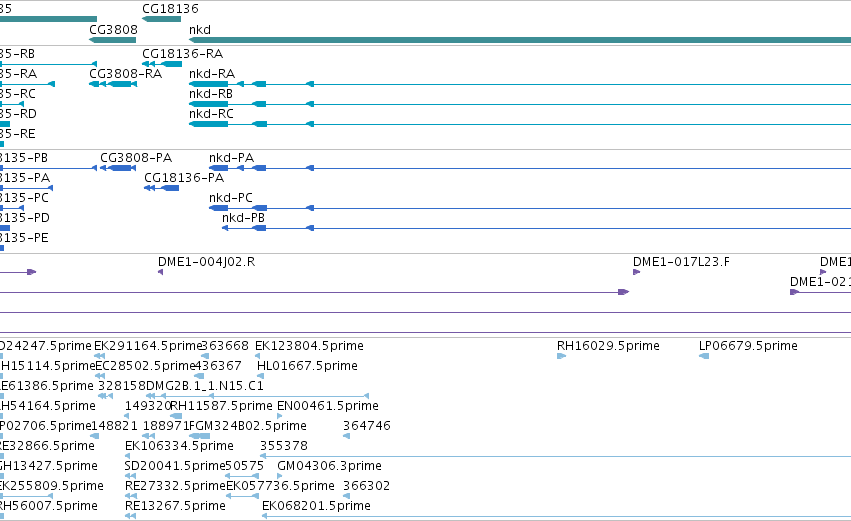
Task: Click the 50575 feature label
Action: click(x=244, y=467)
